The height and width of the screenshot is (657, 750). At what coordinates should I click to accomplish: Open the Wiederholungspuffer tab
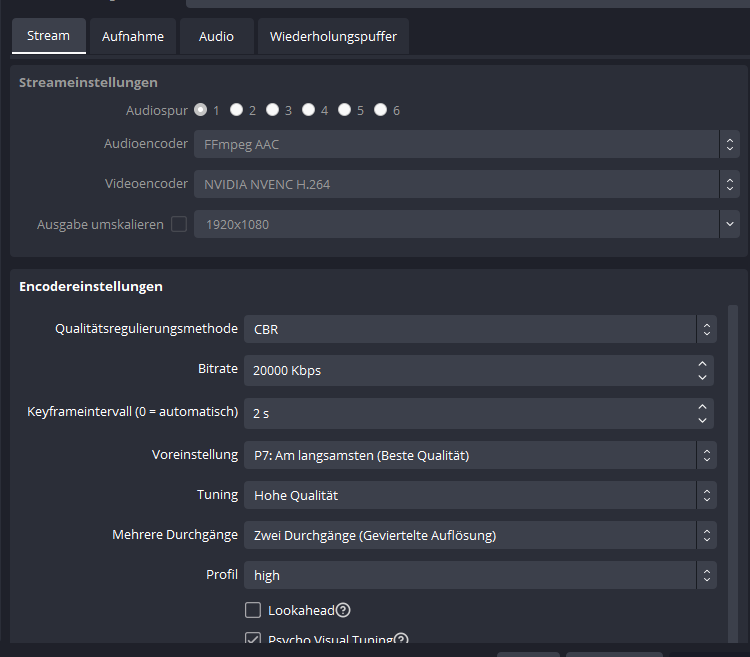[x=333, y=37]
